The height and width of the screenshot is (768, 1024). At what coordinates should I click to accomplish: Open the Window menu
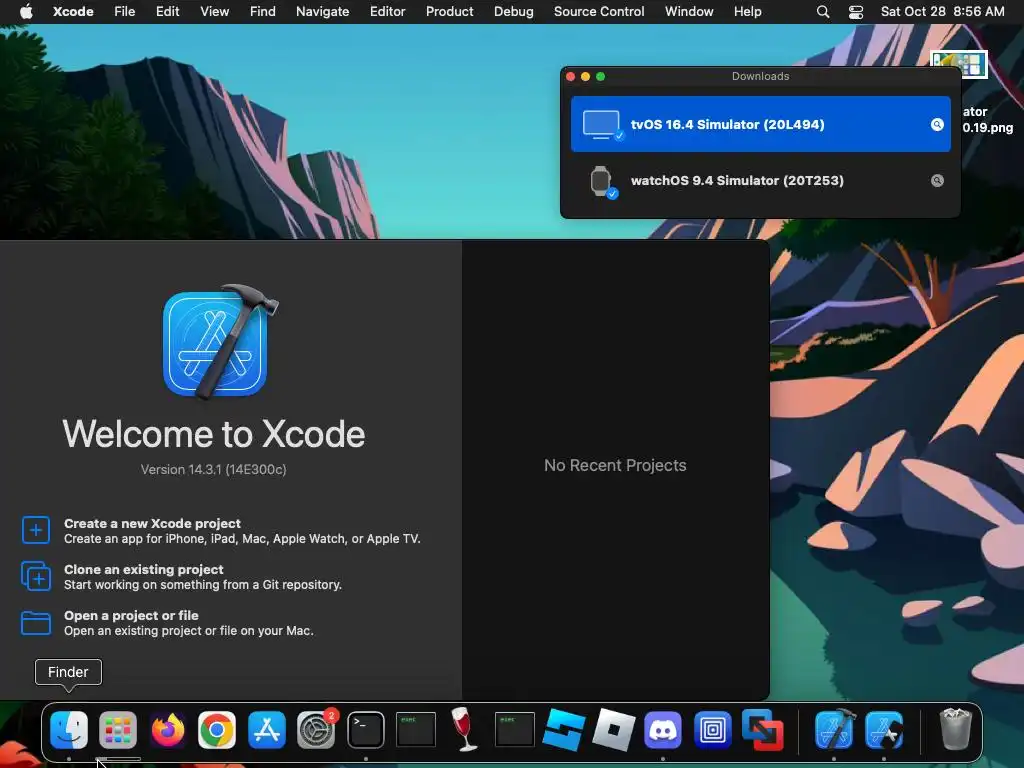[x=689, y=12]
